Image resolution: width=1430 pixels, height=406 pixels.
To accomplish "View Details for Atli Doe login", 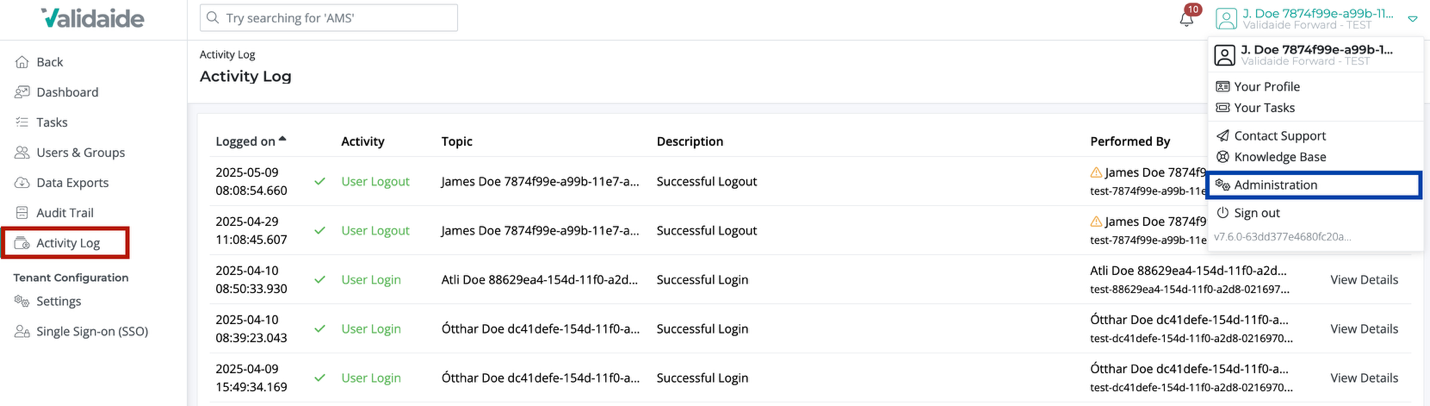I will pyautogui.click(x=1364, y=280).
